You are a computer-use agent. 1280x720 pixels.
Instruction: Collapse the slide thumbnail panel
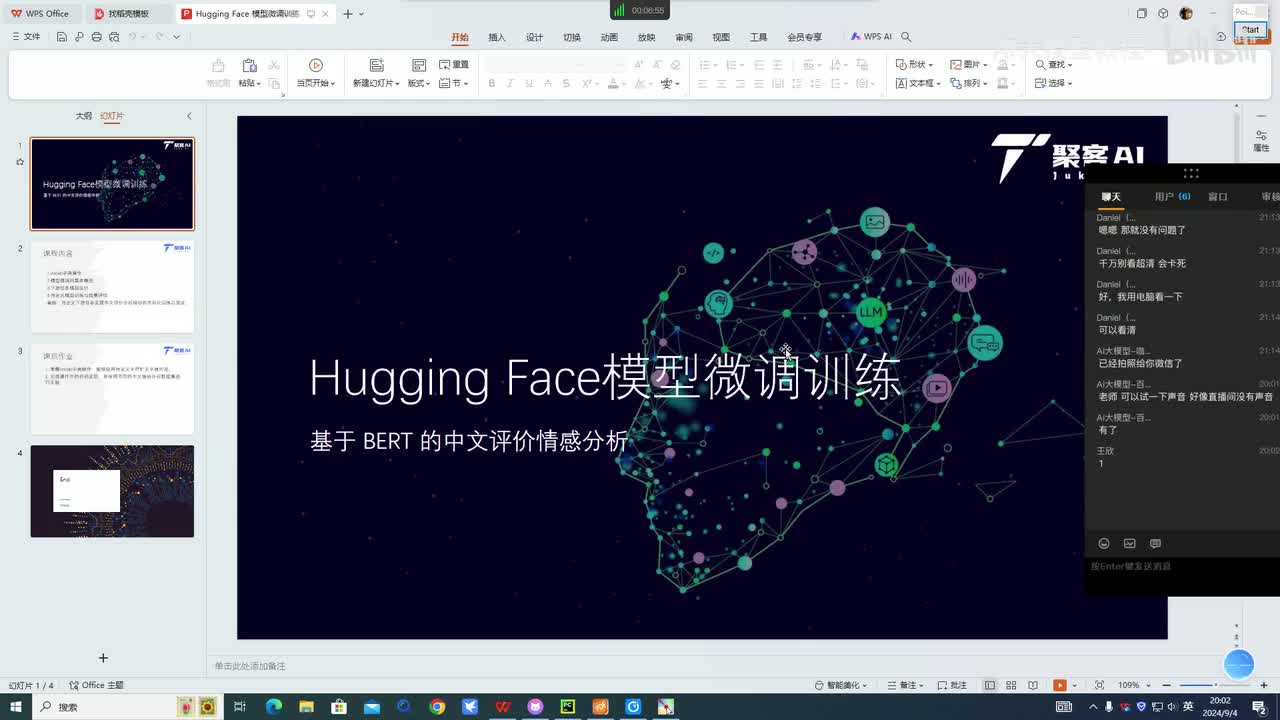coord(189,116)
